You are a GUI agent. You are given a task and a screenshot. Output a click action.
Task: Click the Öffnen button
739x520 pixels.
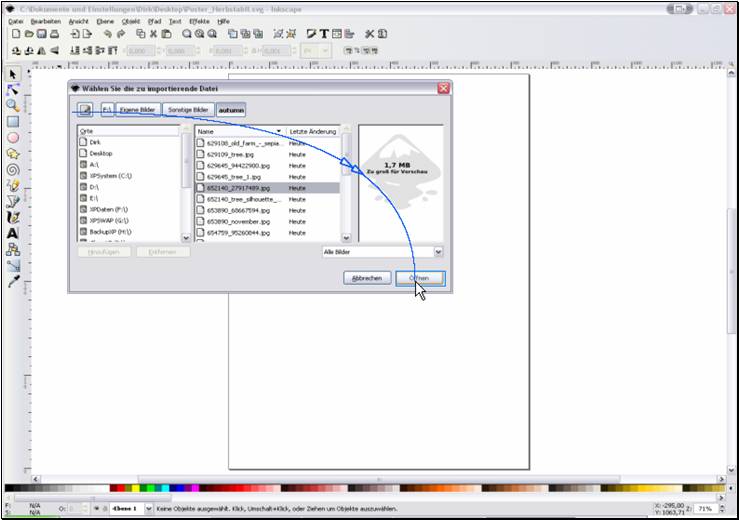coord(419,278)
